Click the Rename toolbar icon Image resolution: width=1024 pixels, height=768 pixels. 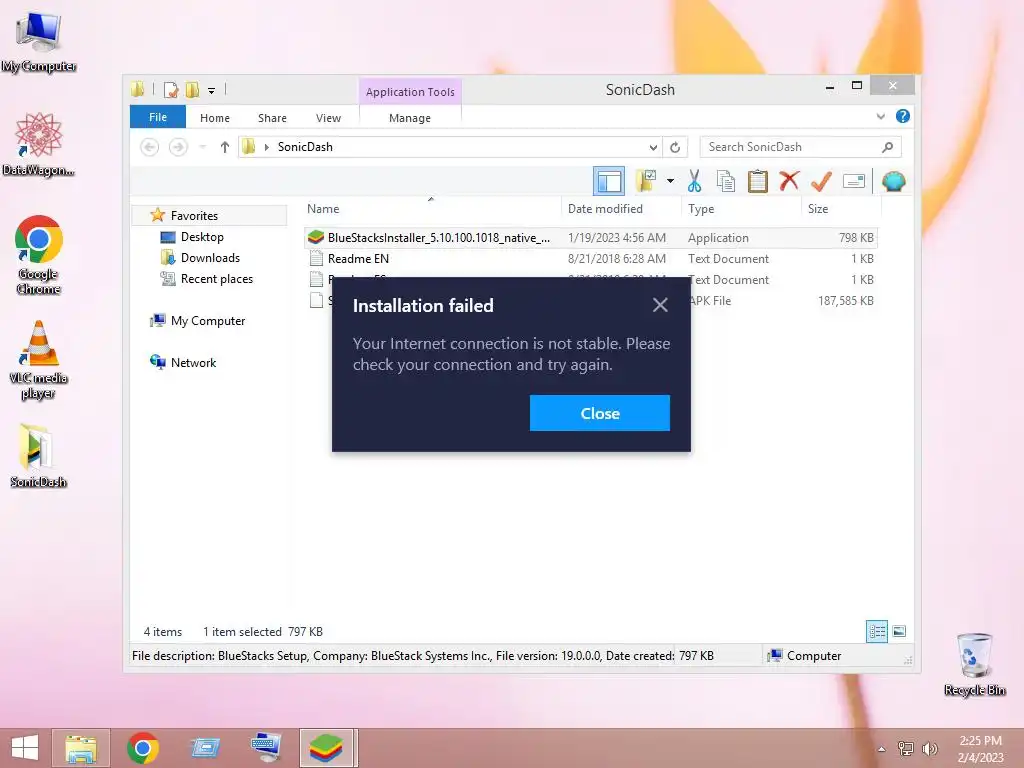pyautogui.click(x=854, y=181)
